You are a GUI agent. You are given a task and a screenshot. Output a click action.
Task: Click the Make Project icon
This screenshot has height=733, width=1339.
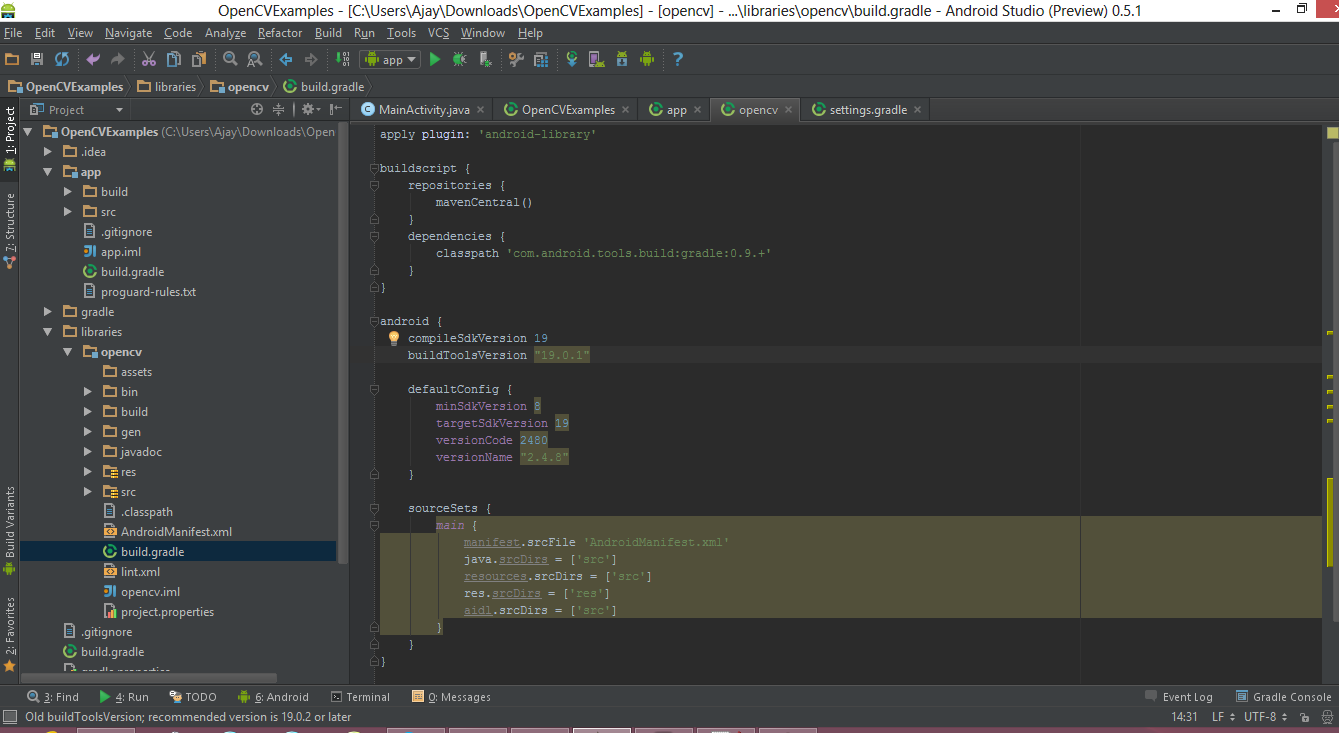[342, 60]
